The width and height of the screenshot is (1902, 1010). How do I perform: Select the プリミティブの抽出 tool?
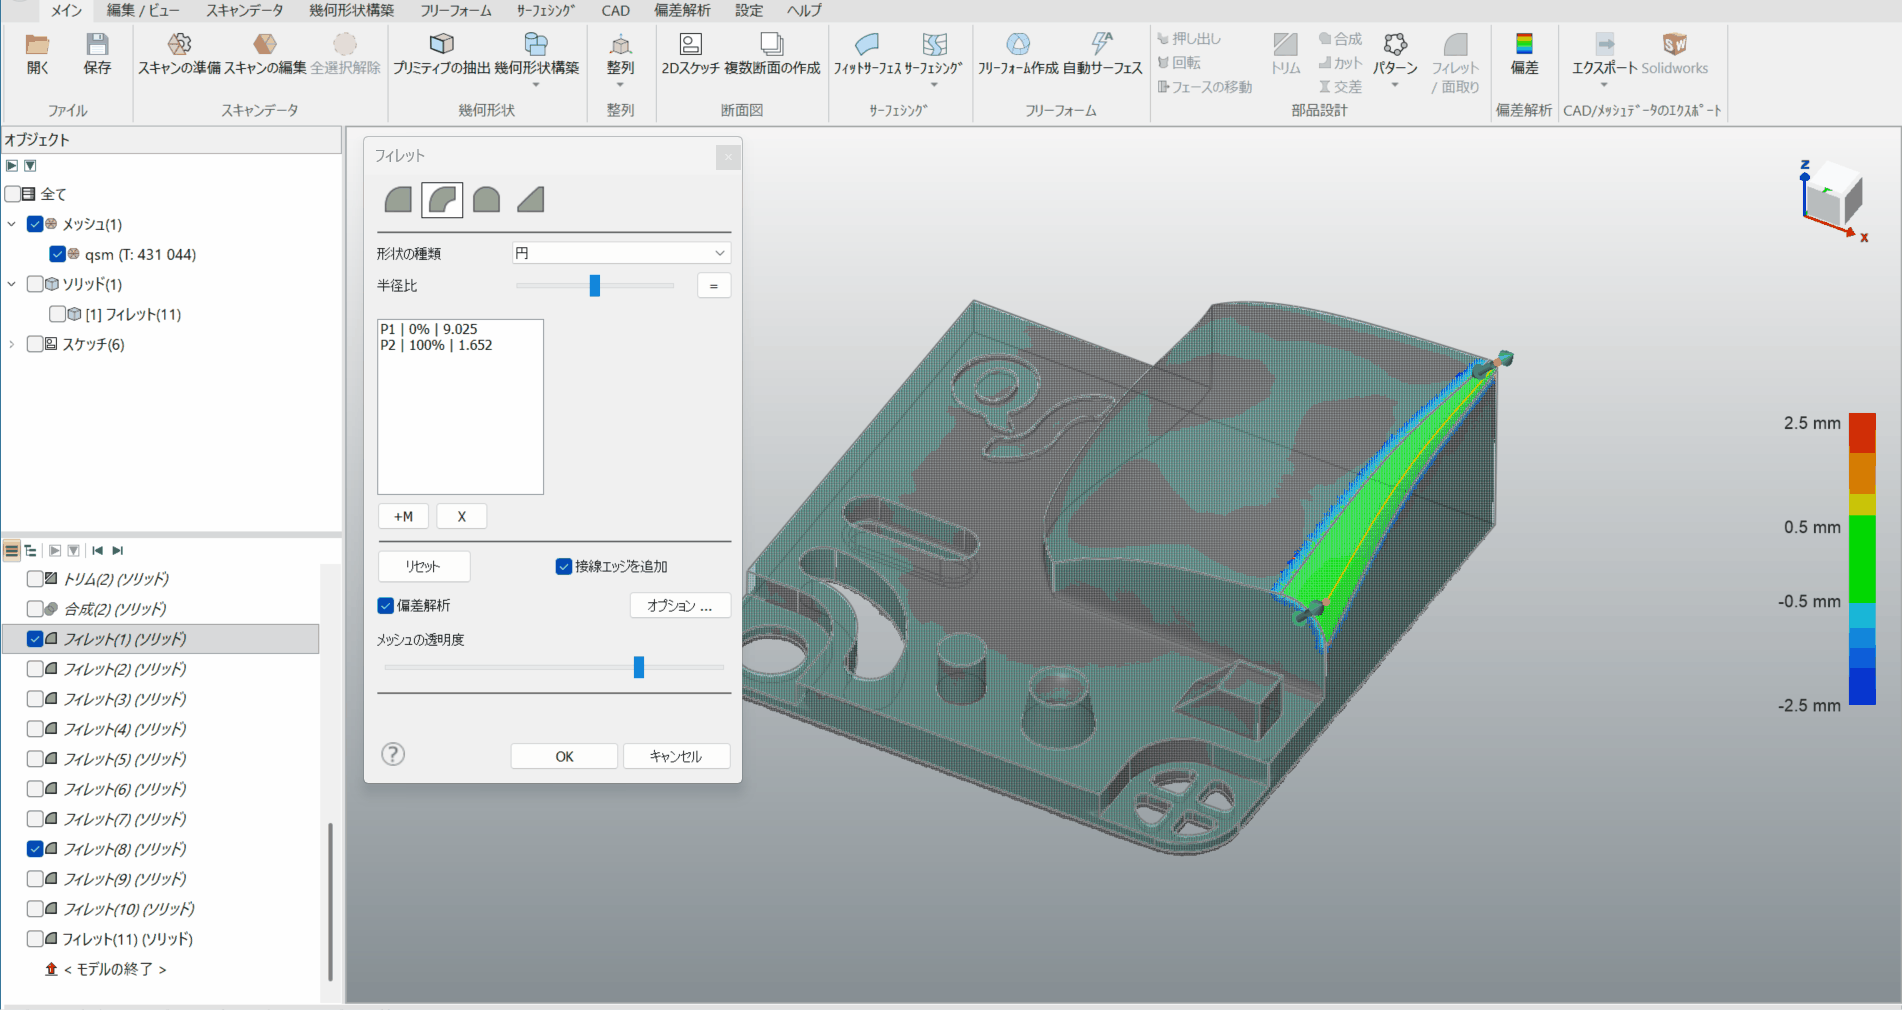[441, 45]
